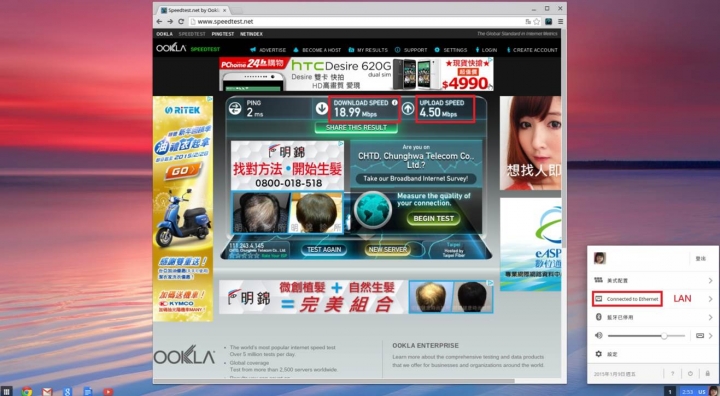Click the HTC Desire 620G banner ad
The width and height of the screenshot is (720, 396).
tap(356, 74)
